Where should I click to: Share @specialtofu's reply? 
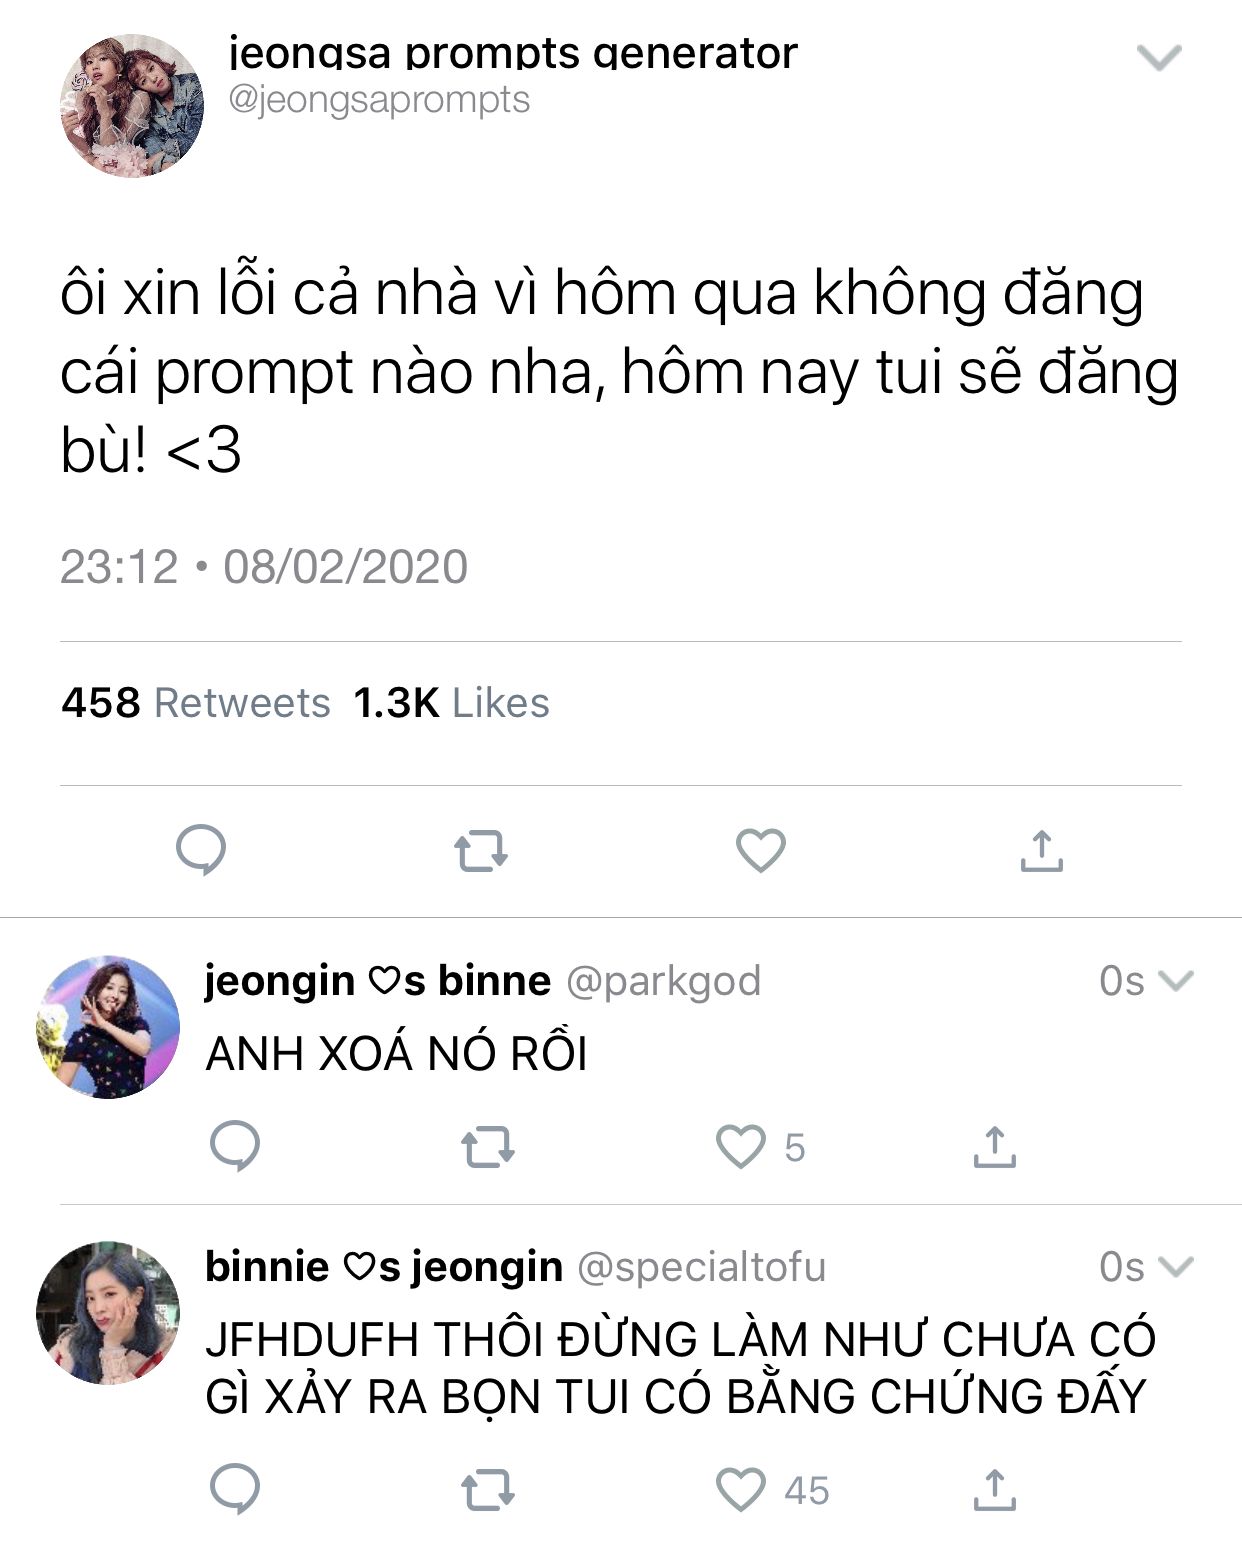point(994,1489)
